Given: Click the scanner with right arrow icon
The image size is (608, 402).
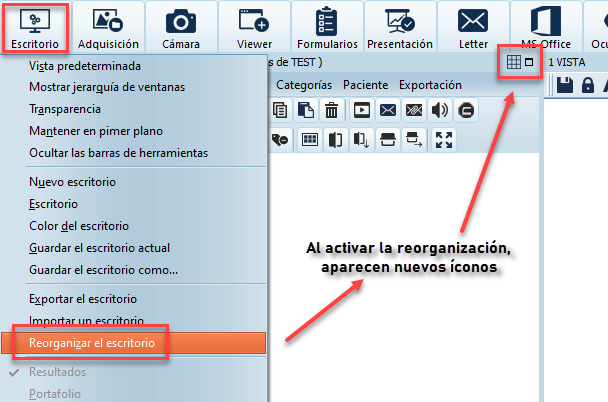Looking at the screenshot, I should click(x=414, y=140).
